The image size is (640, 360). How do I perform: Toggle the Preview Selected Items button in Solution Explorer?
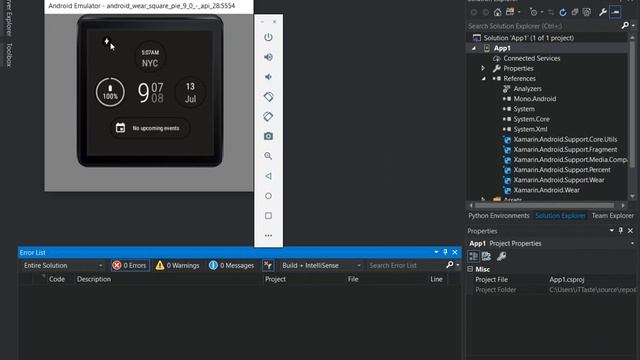615,12
